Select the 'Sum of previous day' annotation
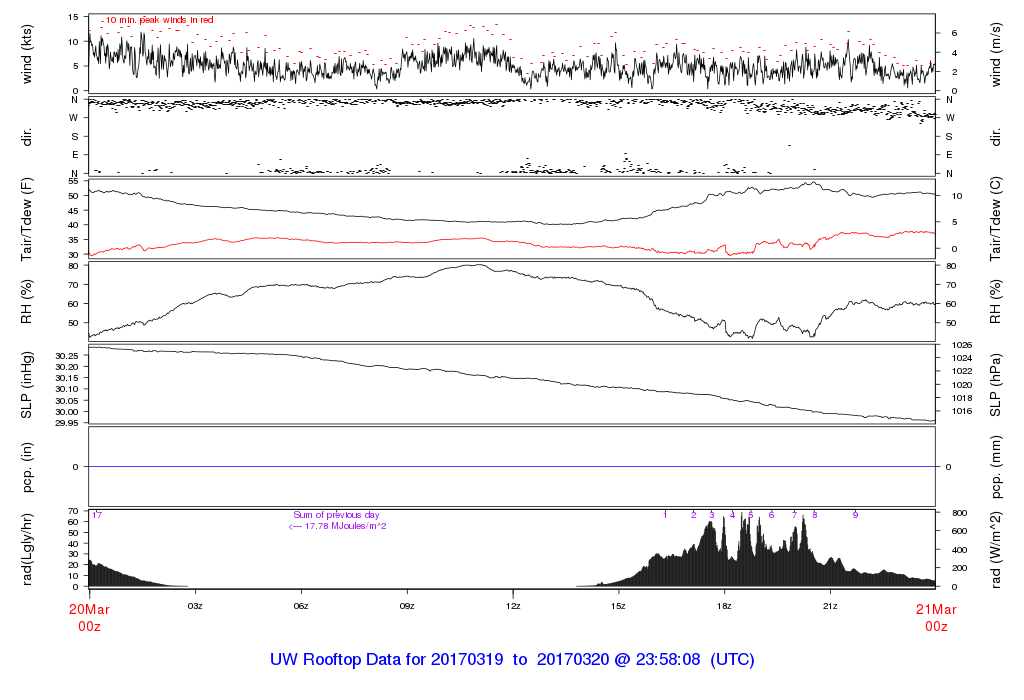1024x700 pixels. (x=337, y=514)
